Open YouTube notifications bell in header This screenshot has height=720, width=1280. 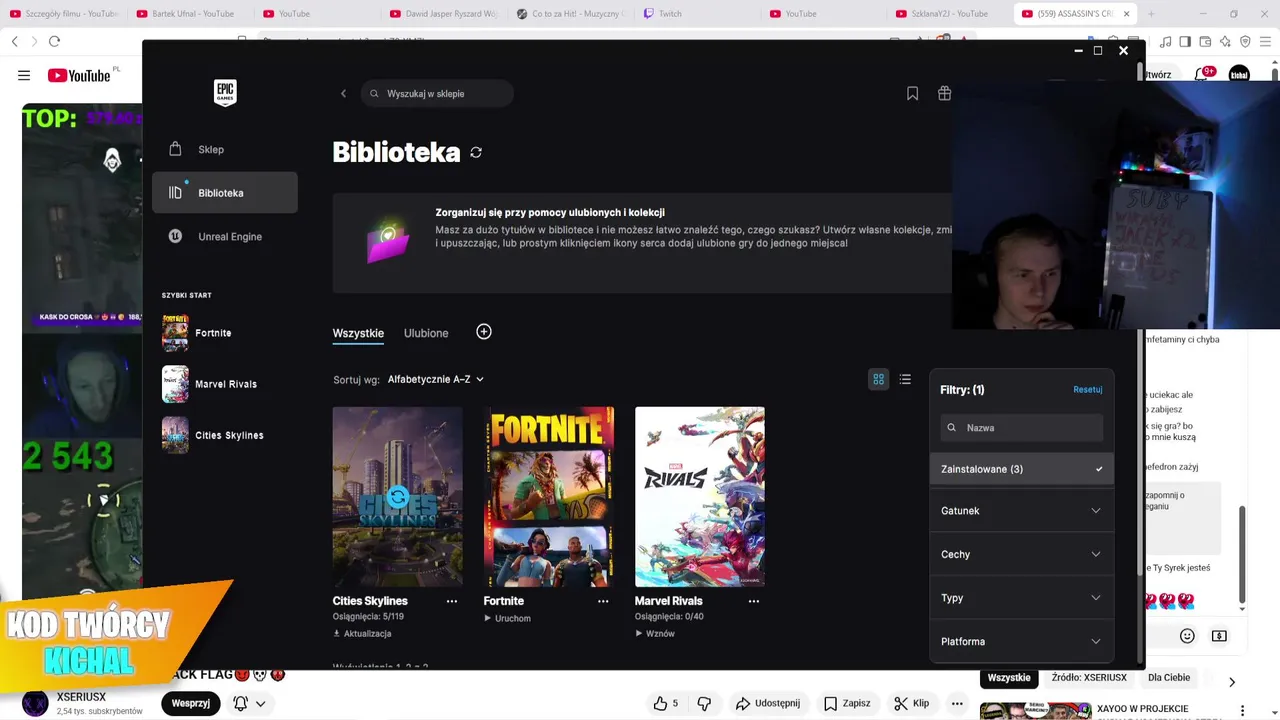pyautogui.click(x=1203, y=75)
